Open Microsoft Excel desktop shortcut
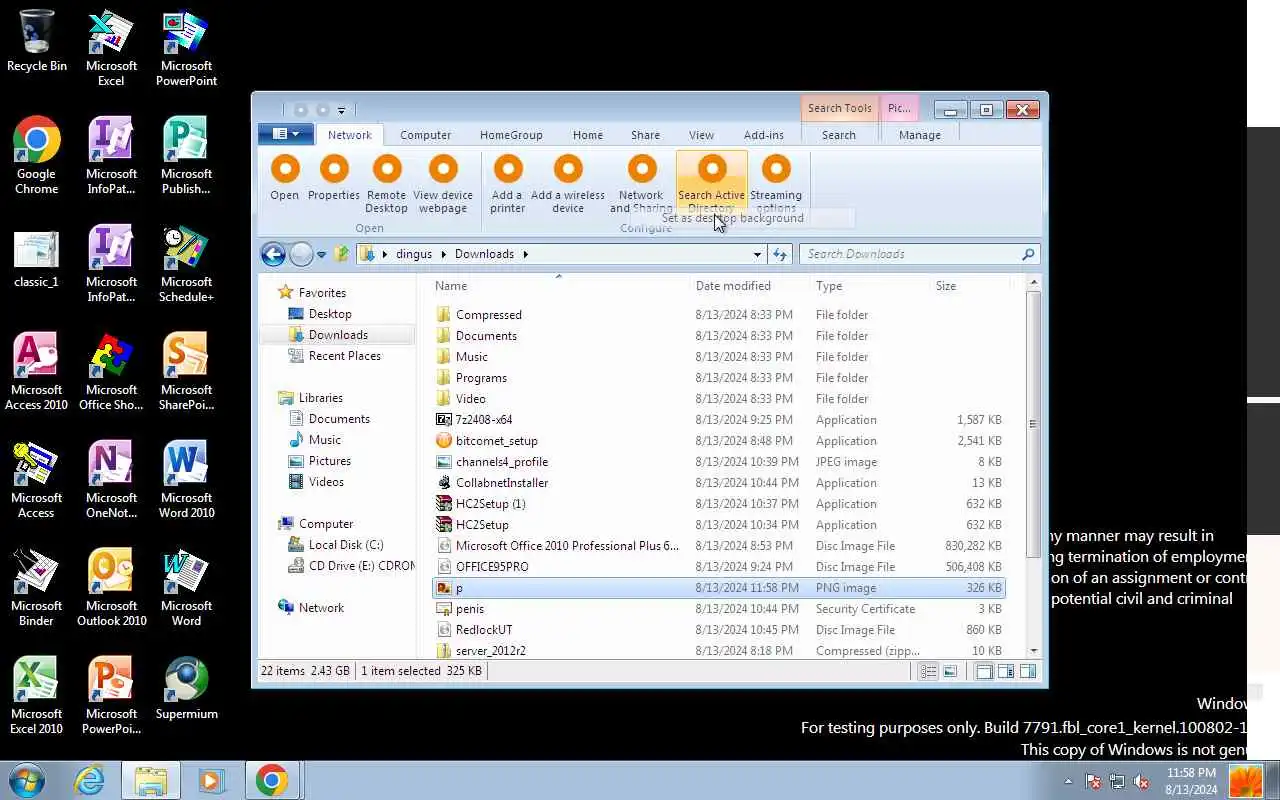The height and width of the screenshot is (800, 1280). (111, 49)
